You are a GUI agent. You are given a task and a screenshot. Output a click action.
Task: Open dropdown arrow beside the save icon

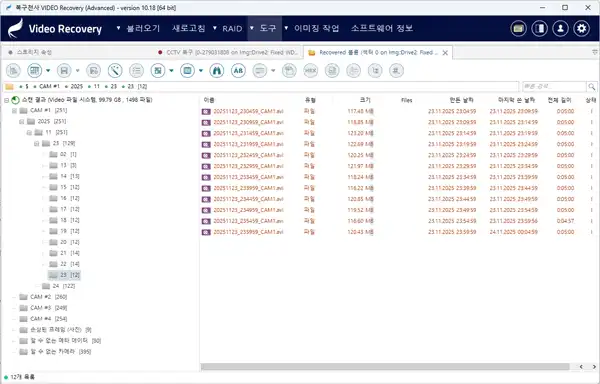point(77,70)
